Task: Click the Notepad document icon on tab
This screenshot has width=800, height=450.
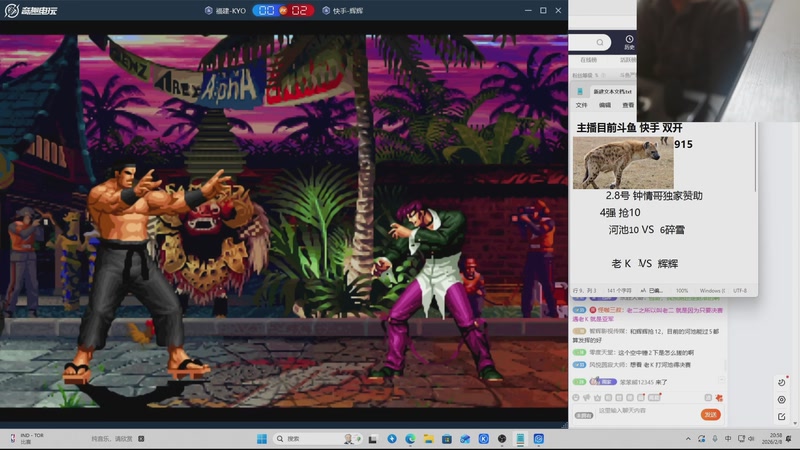Action: pyautogui.click(x=580, y=91)
